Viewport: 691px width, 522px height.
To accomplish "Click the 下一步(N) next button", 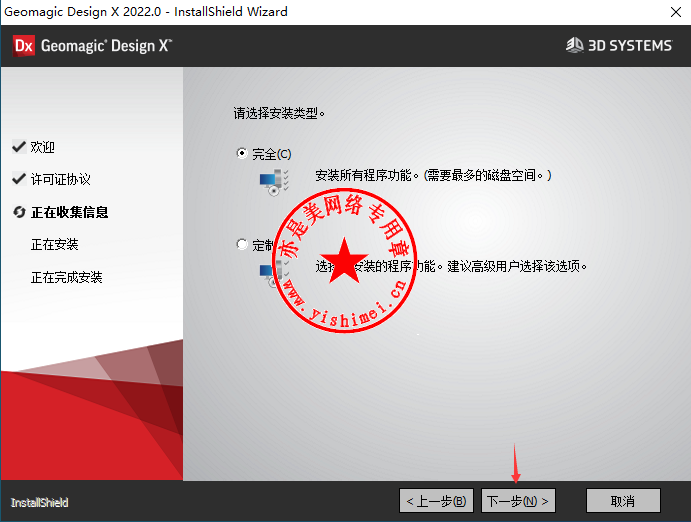I will tap(518, 500).
